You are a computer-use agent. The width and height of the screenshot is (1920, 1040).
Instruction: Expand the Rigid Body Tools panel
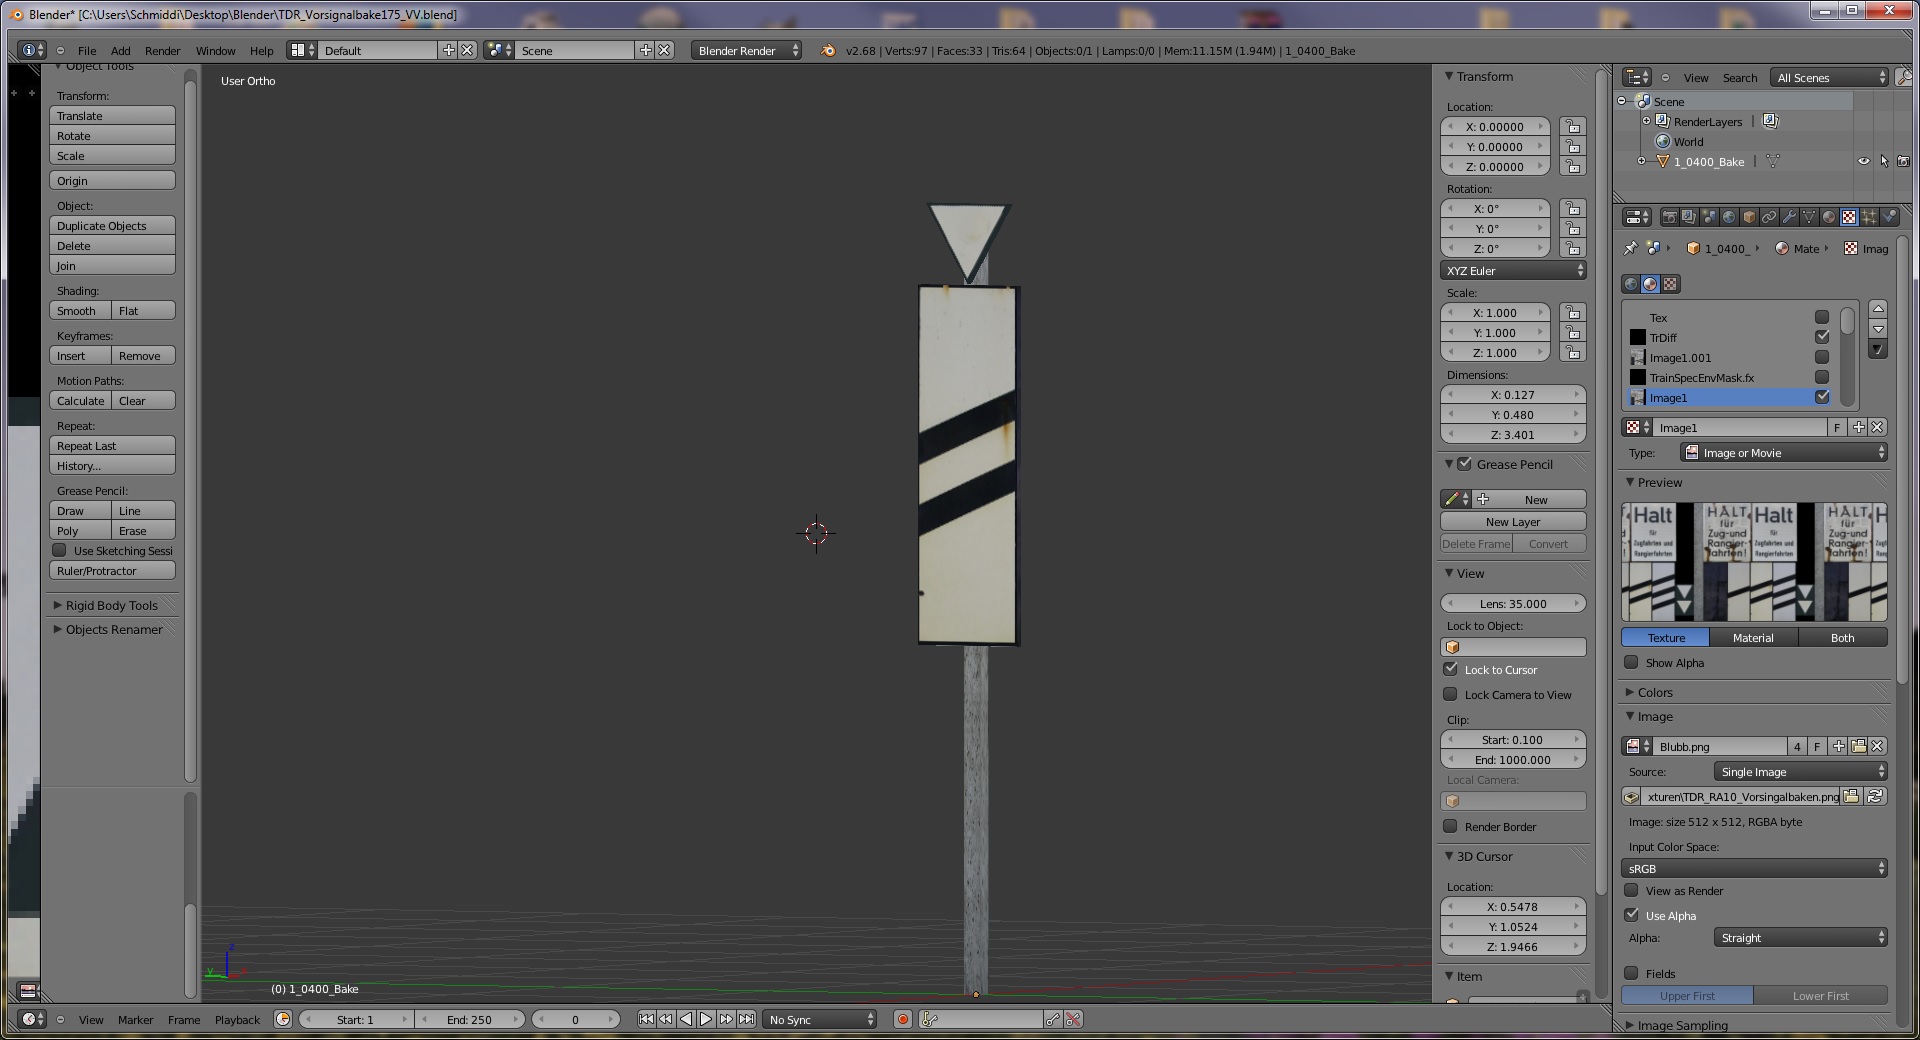112,605
